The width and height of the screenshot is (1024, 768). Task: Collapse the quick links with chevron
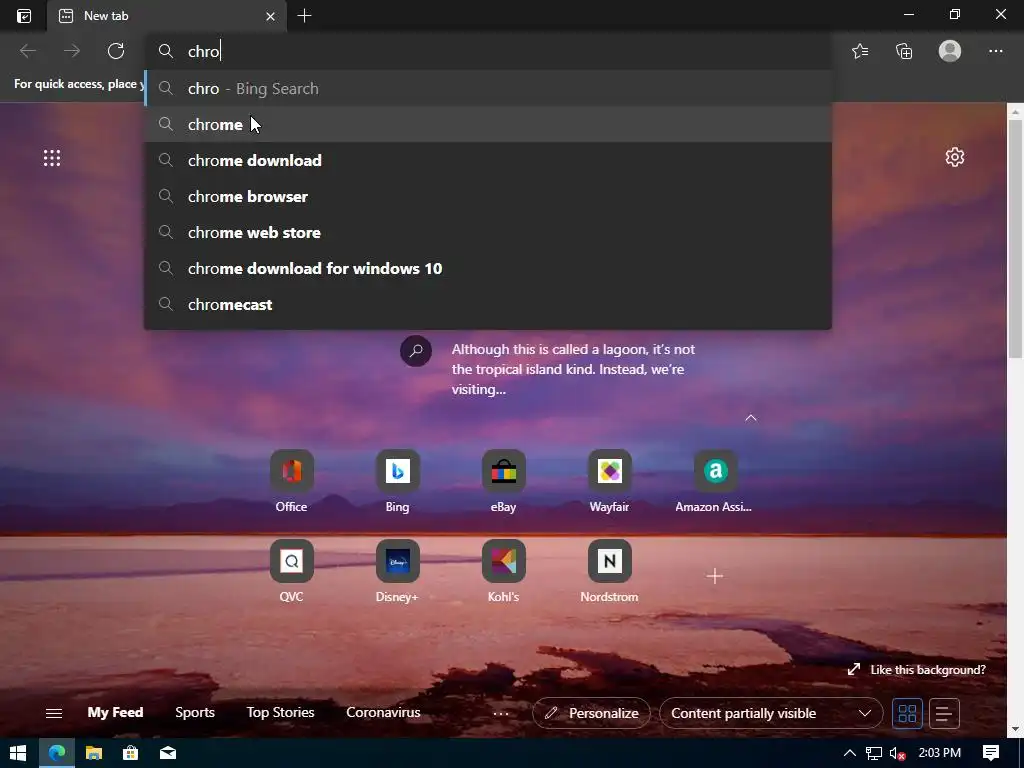tap(751, 418)
